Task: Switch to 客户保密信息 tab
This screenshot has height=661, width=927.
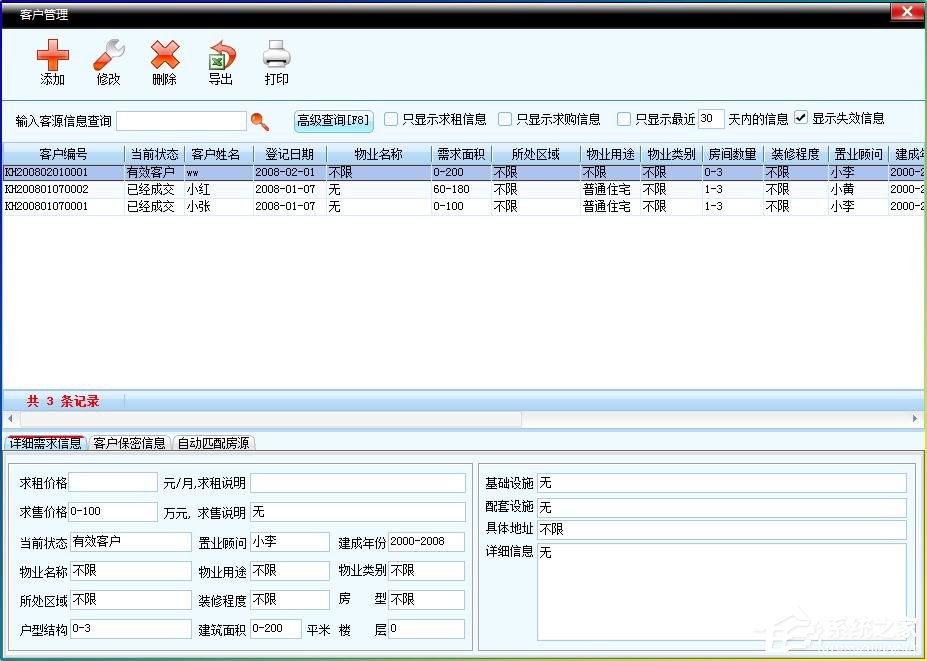Action: (129, 443)
